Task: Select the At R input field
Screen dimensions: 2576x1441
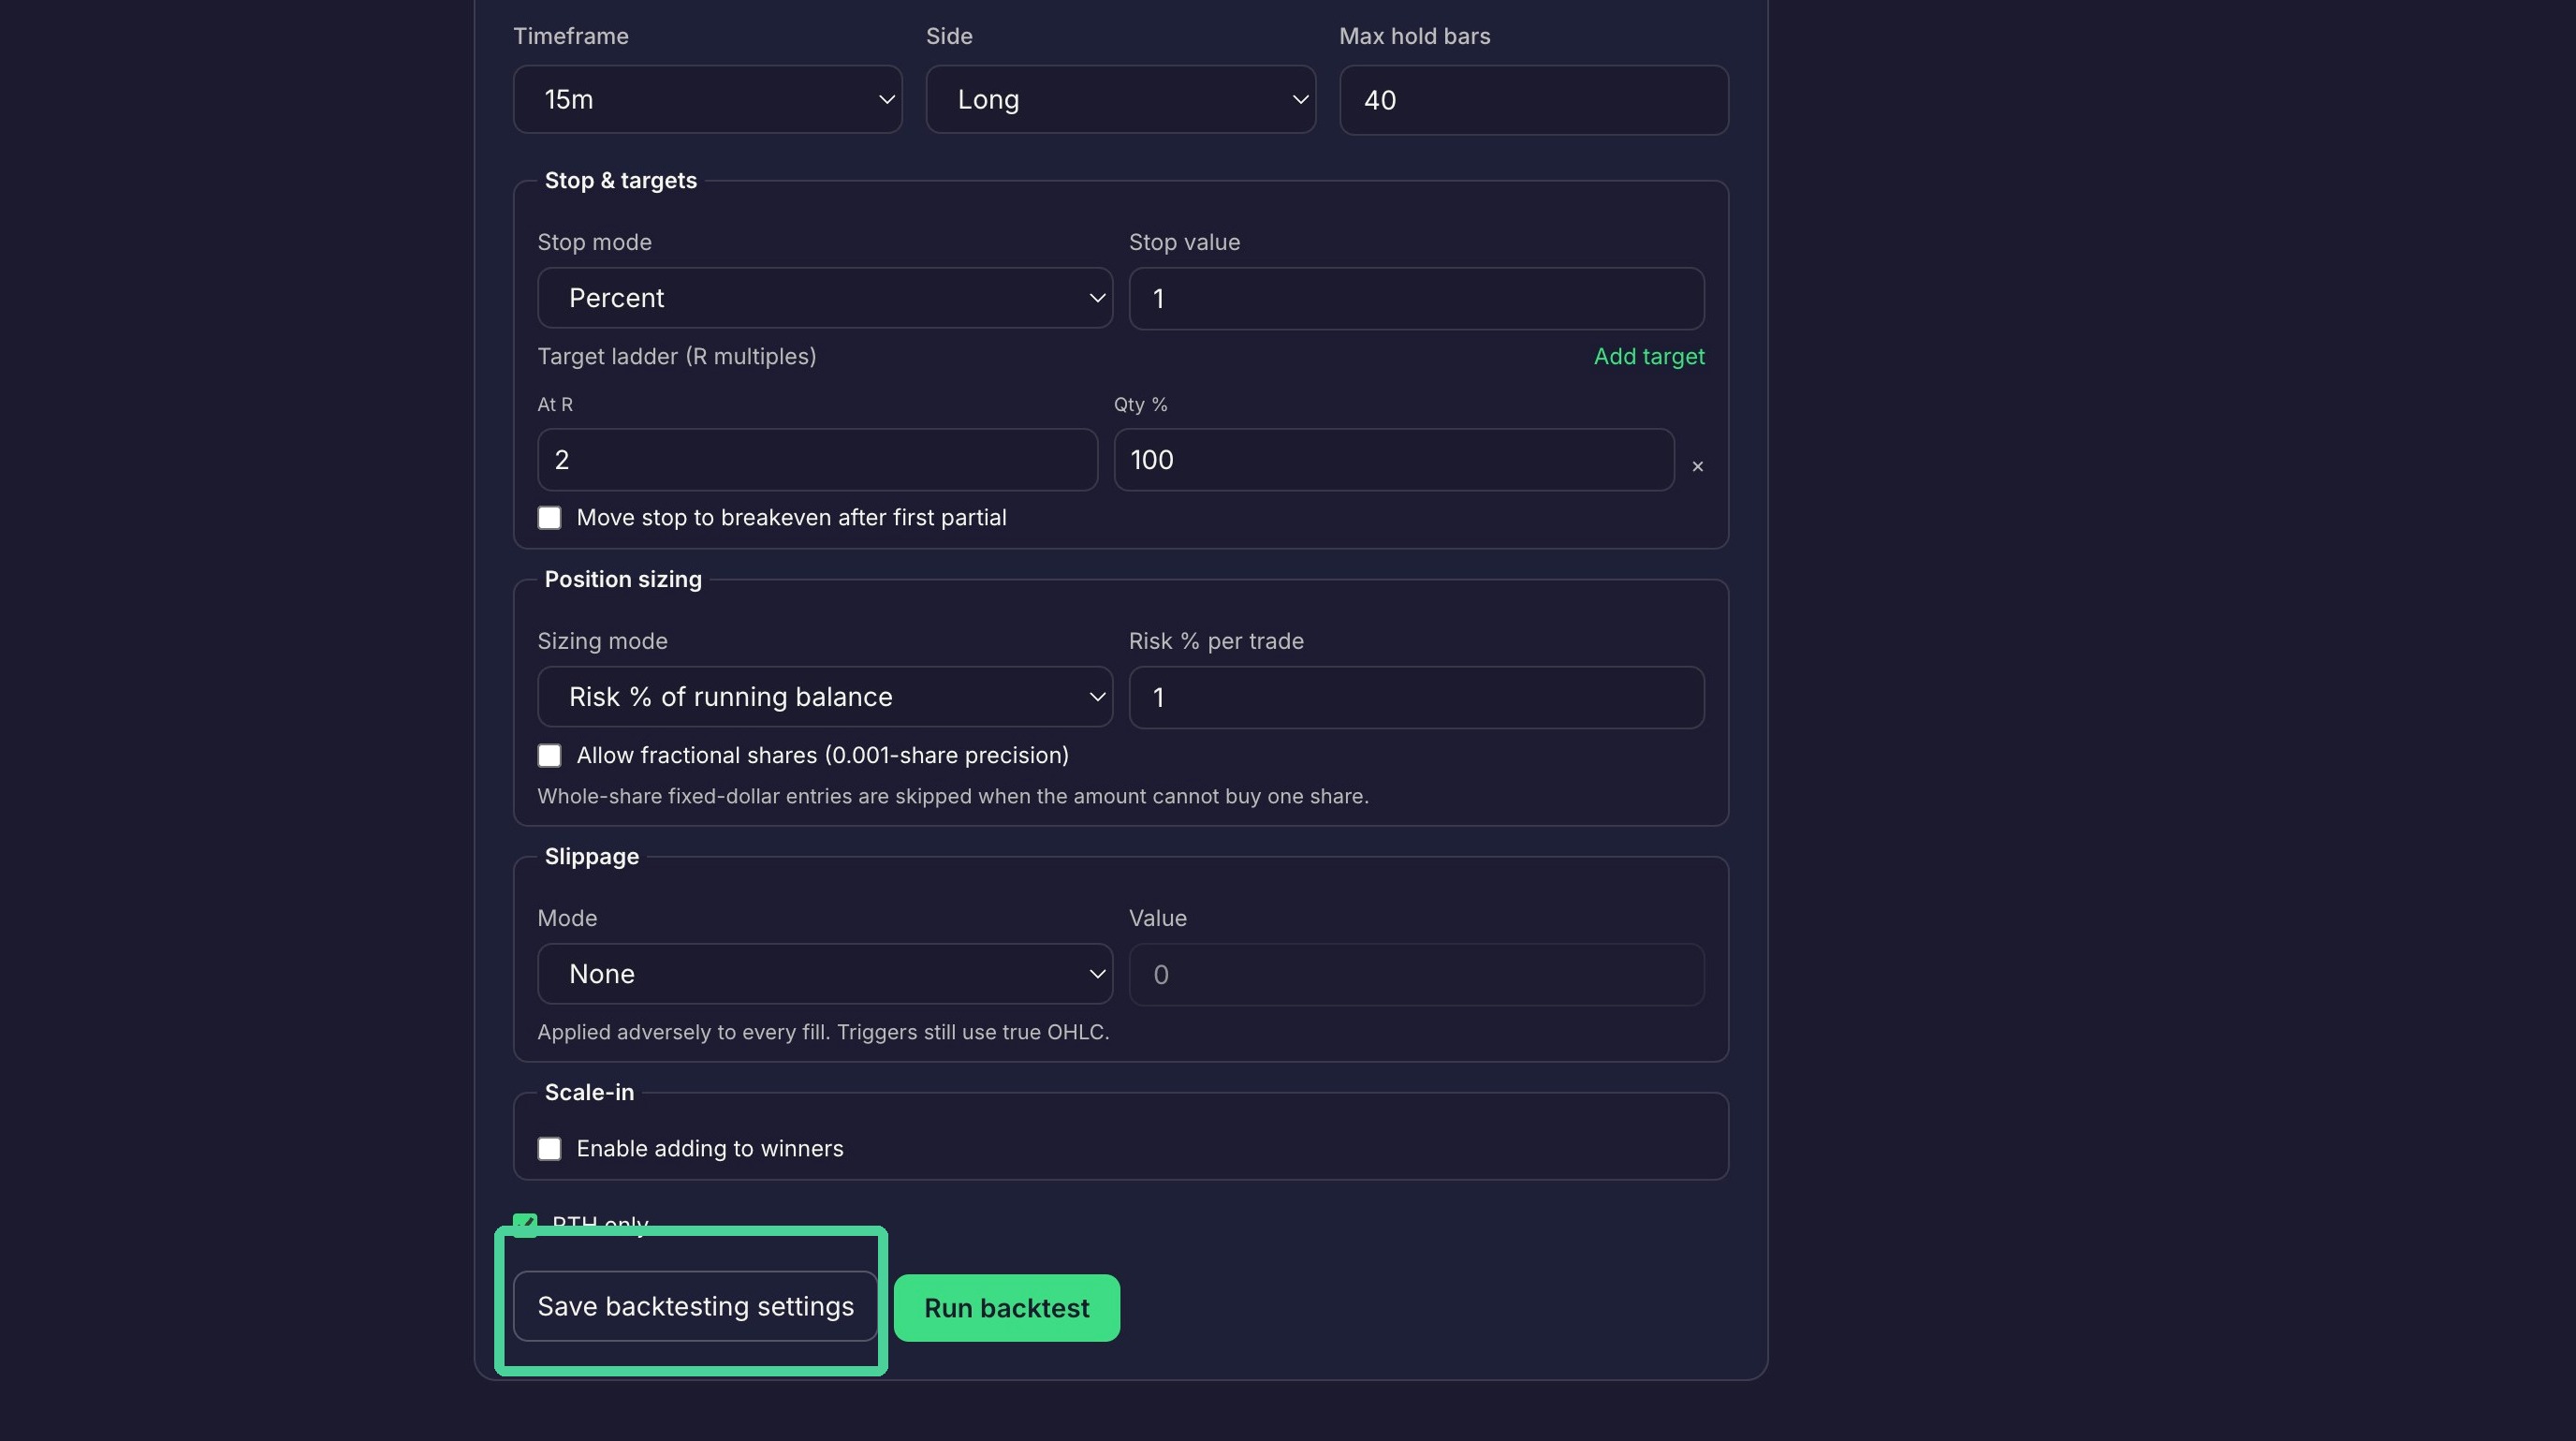Action: 817,460
